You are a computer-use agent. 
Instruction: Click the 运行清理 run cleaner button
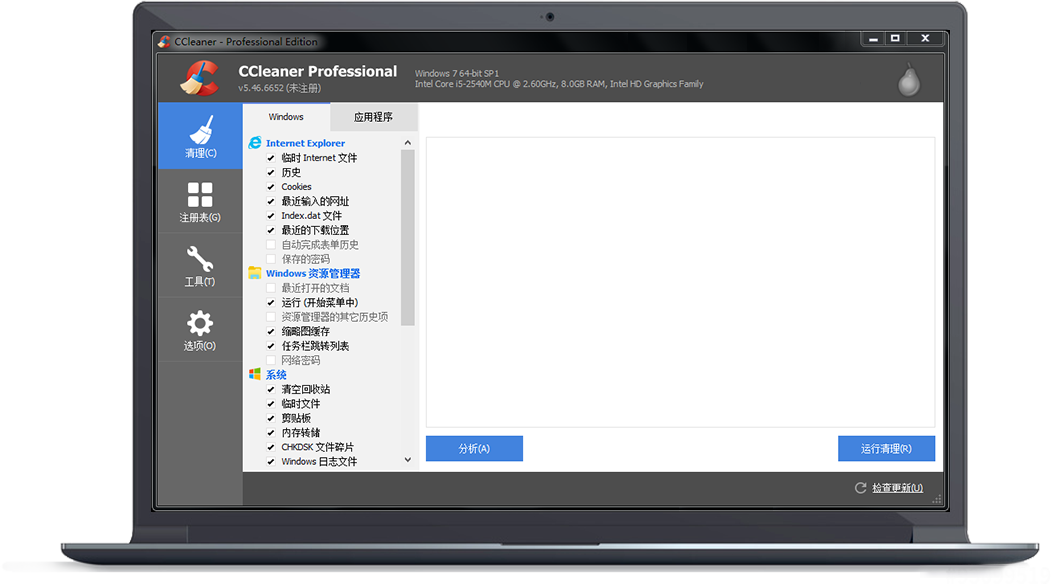(x=886, y=448)
